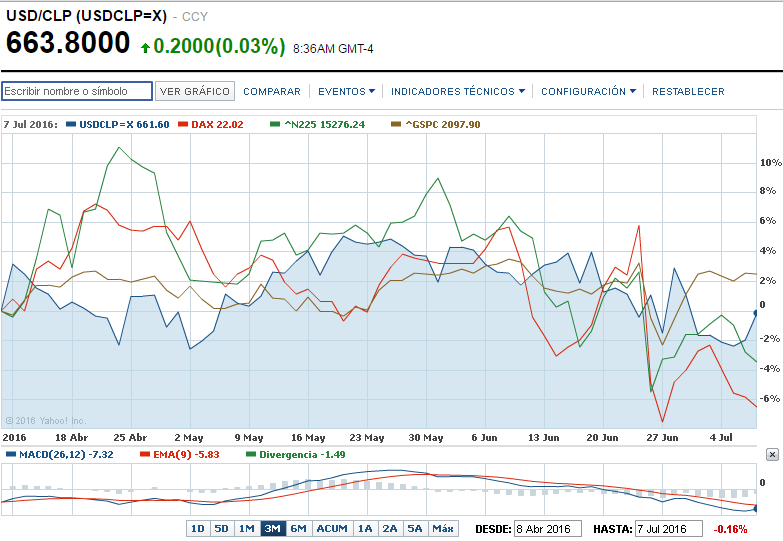Select the 1D time range
Image resolution: width=783 pixels, height=541 pixels.
(x=198, y=529)
